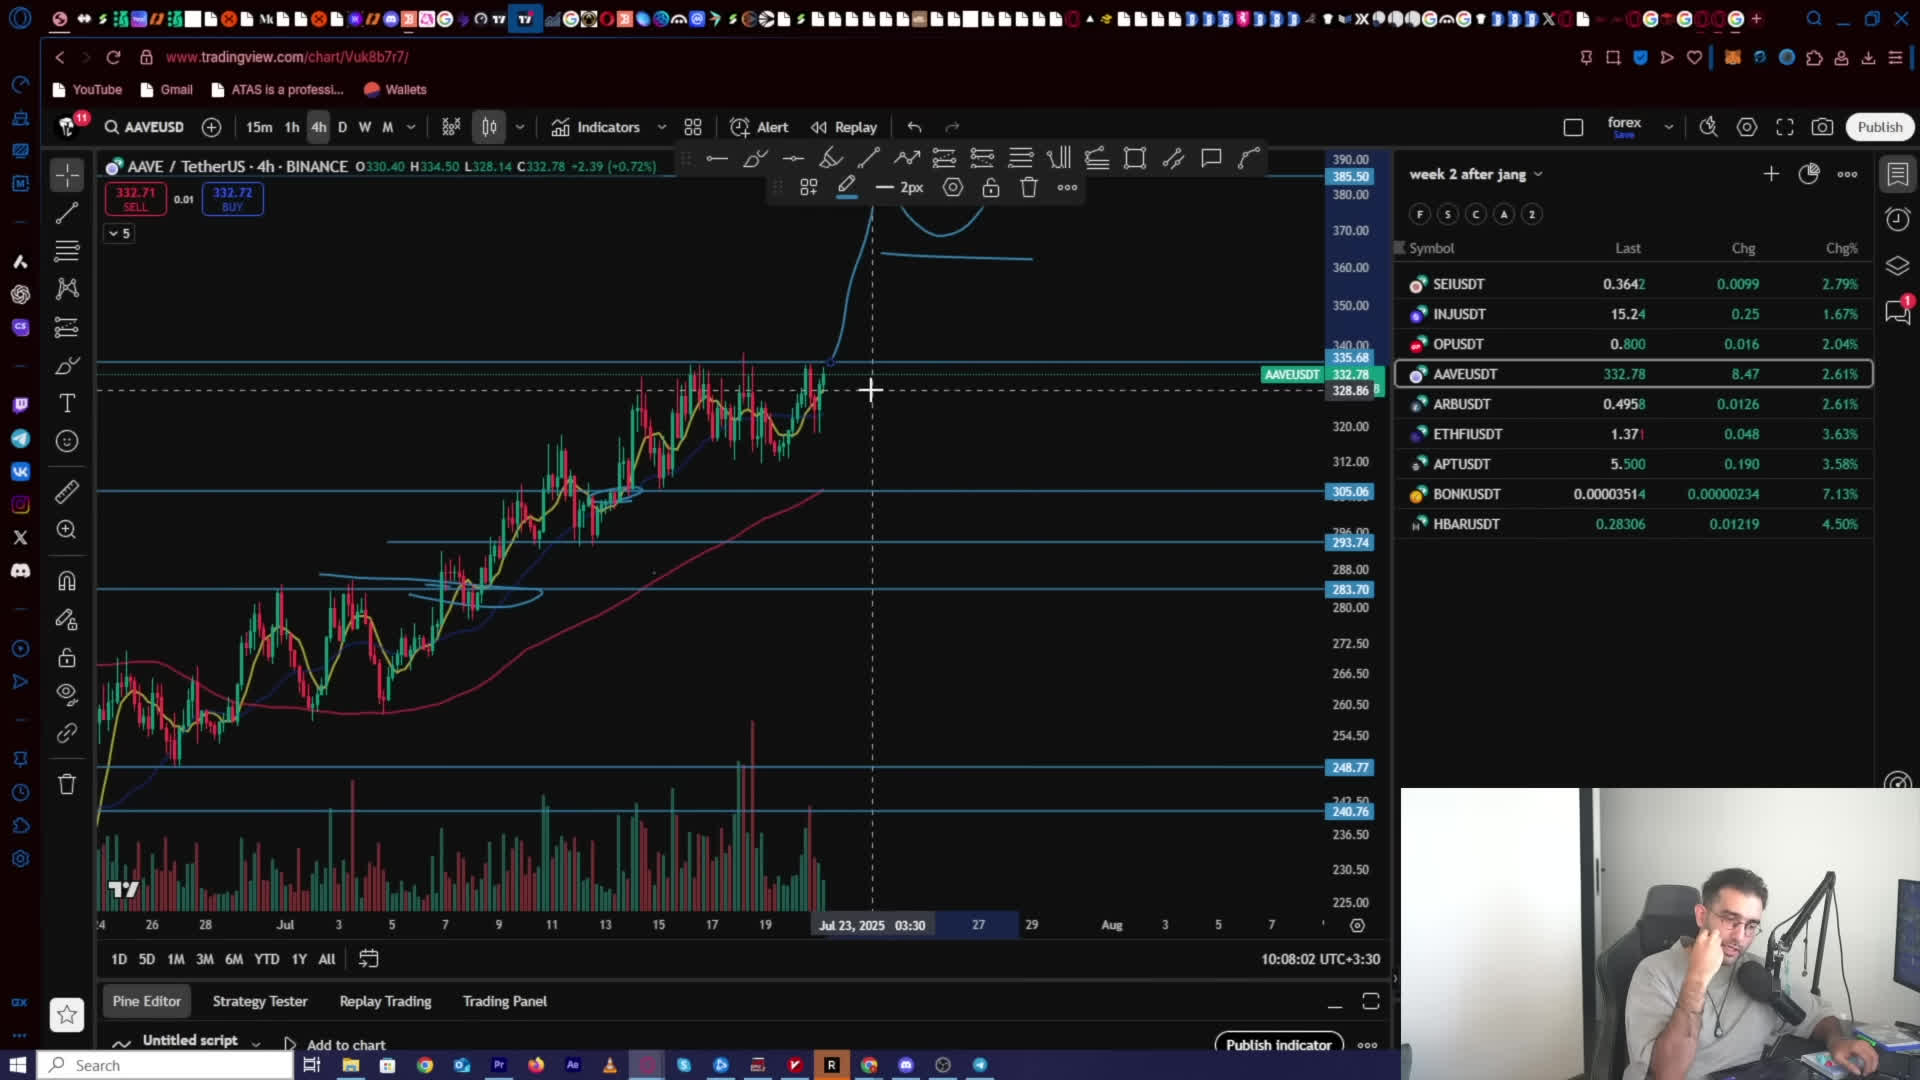Toggle stay in drawing mode
1920x1080 pixels.
coord(67,620)
